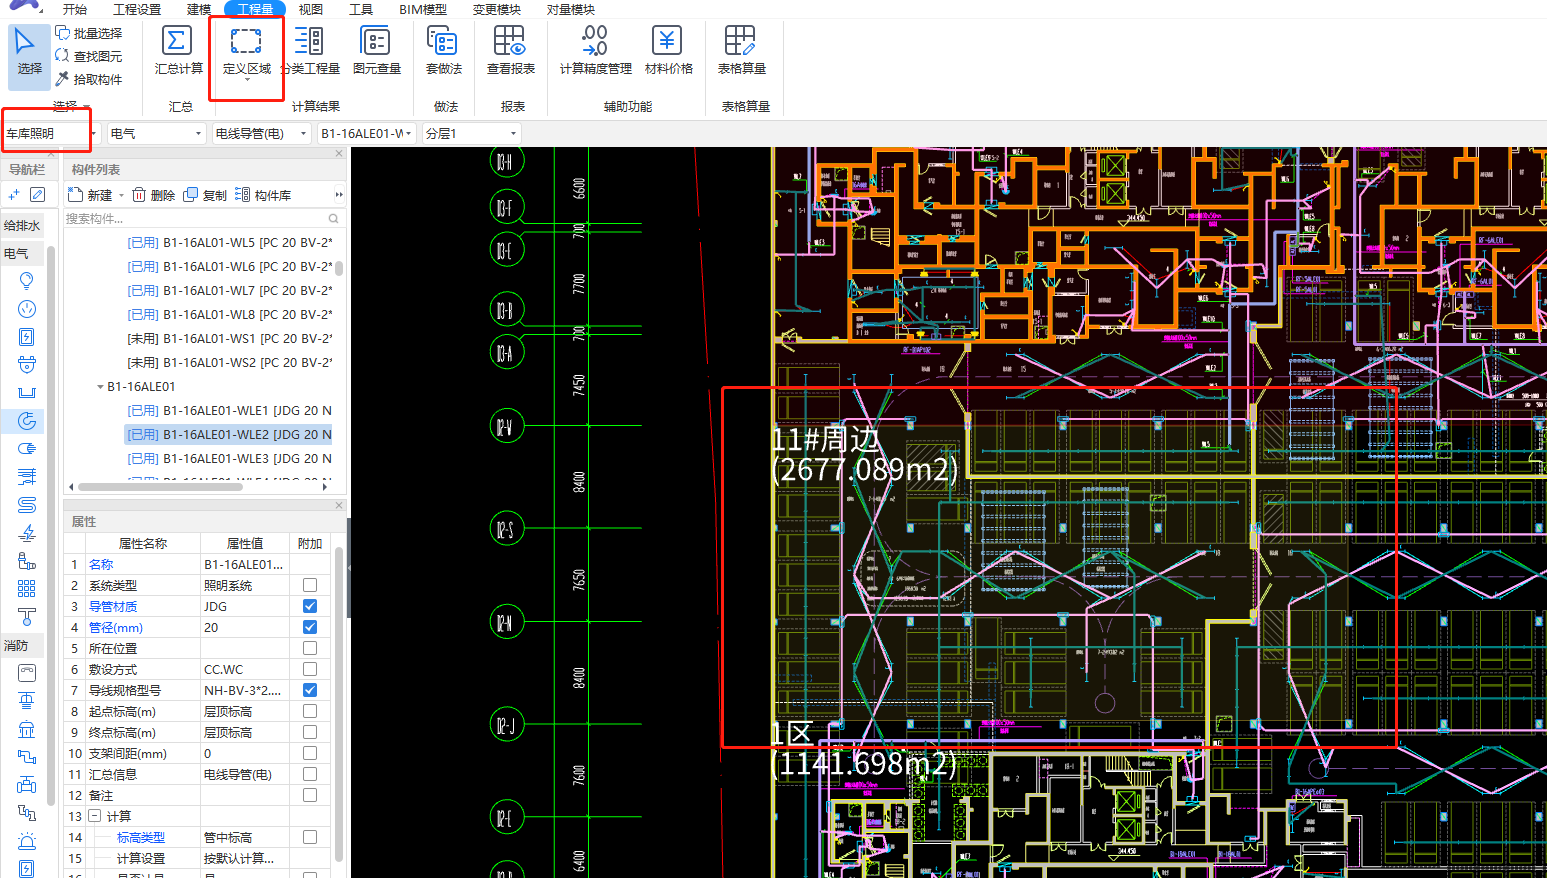Open the 电线导管(电) type dropdown

[x=261, y=133]
